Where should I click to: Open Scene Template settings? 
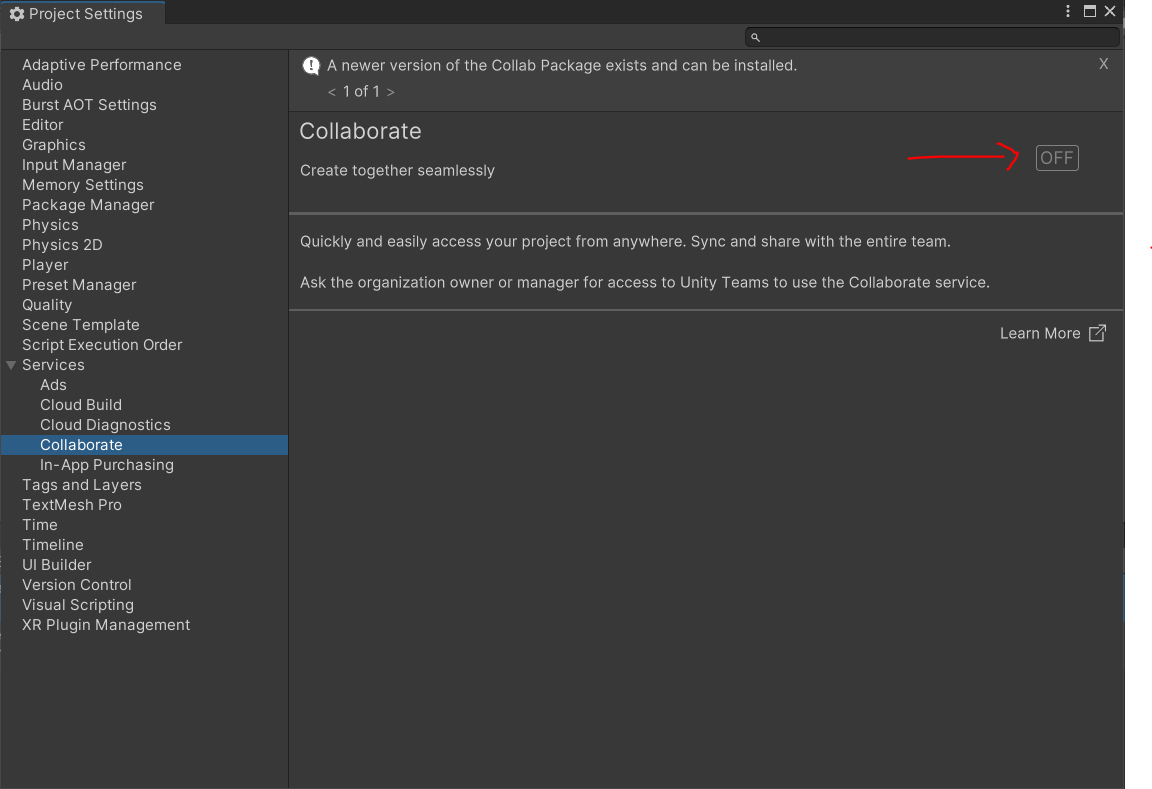(81, 325)
